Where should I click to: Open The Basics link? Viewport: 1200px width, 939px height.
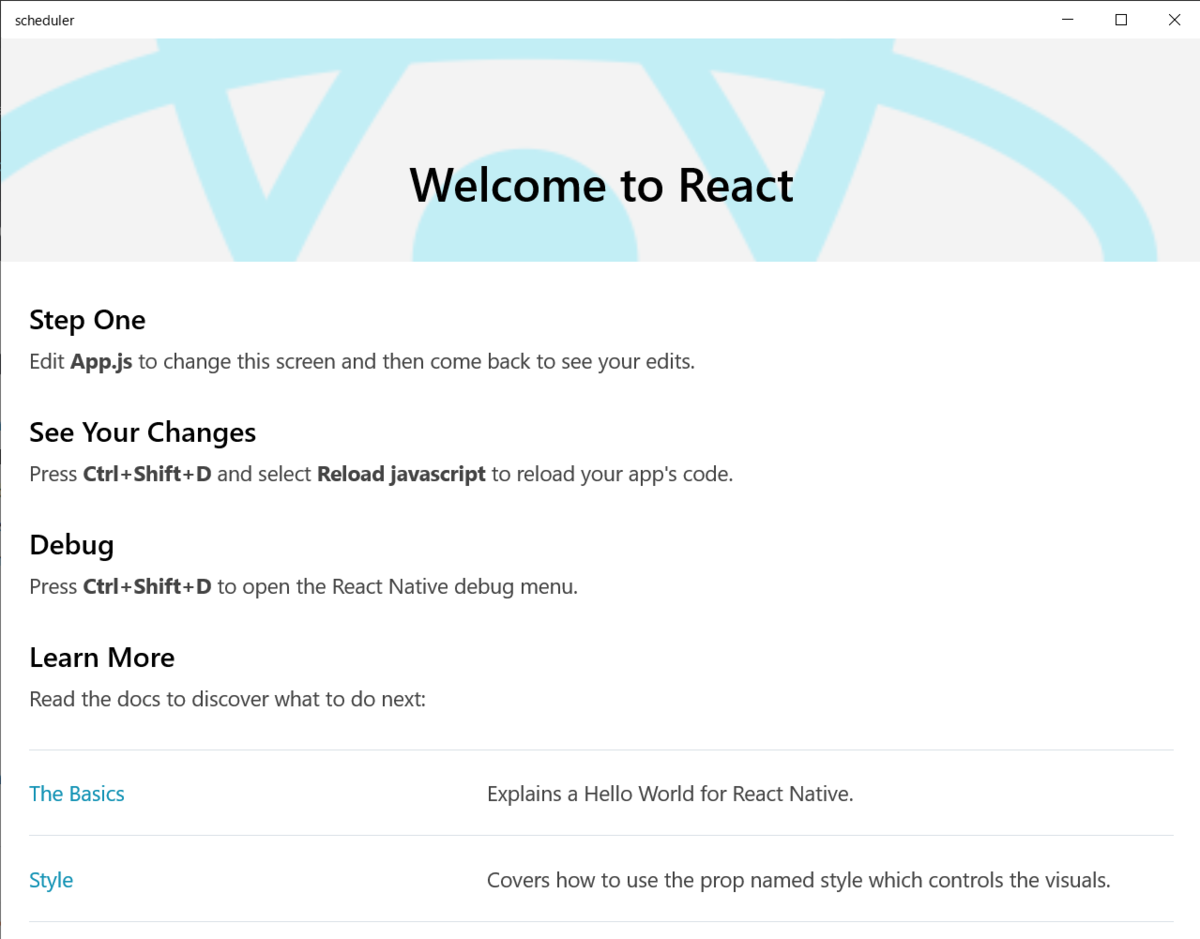tap(77, 794)
